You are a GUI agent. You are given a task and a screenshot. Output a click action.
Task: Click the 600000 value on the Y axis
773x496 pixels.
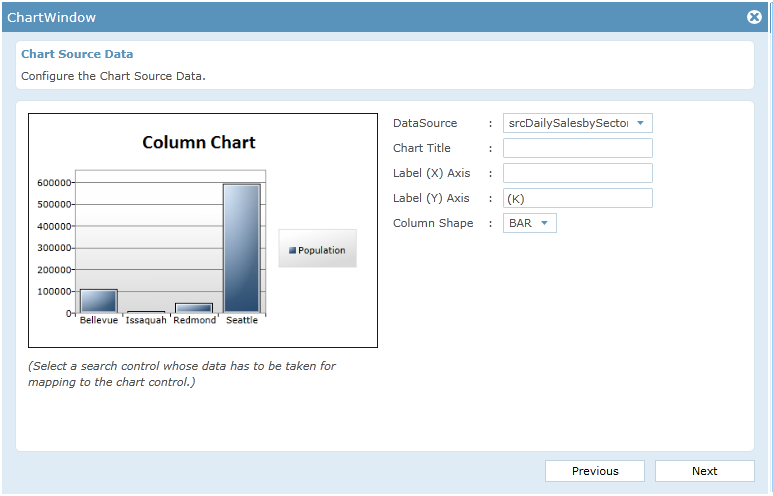point(52,183)
